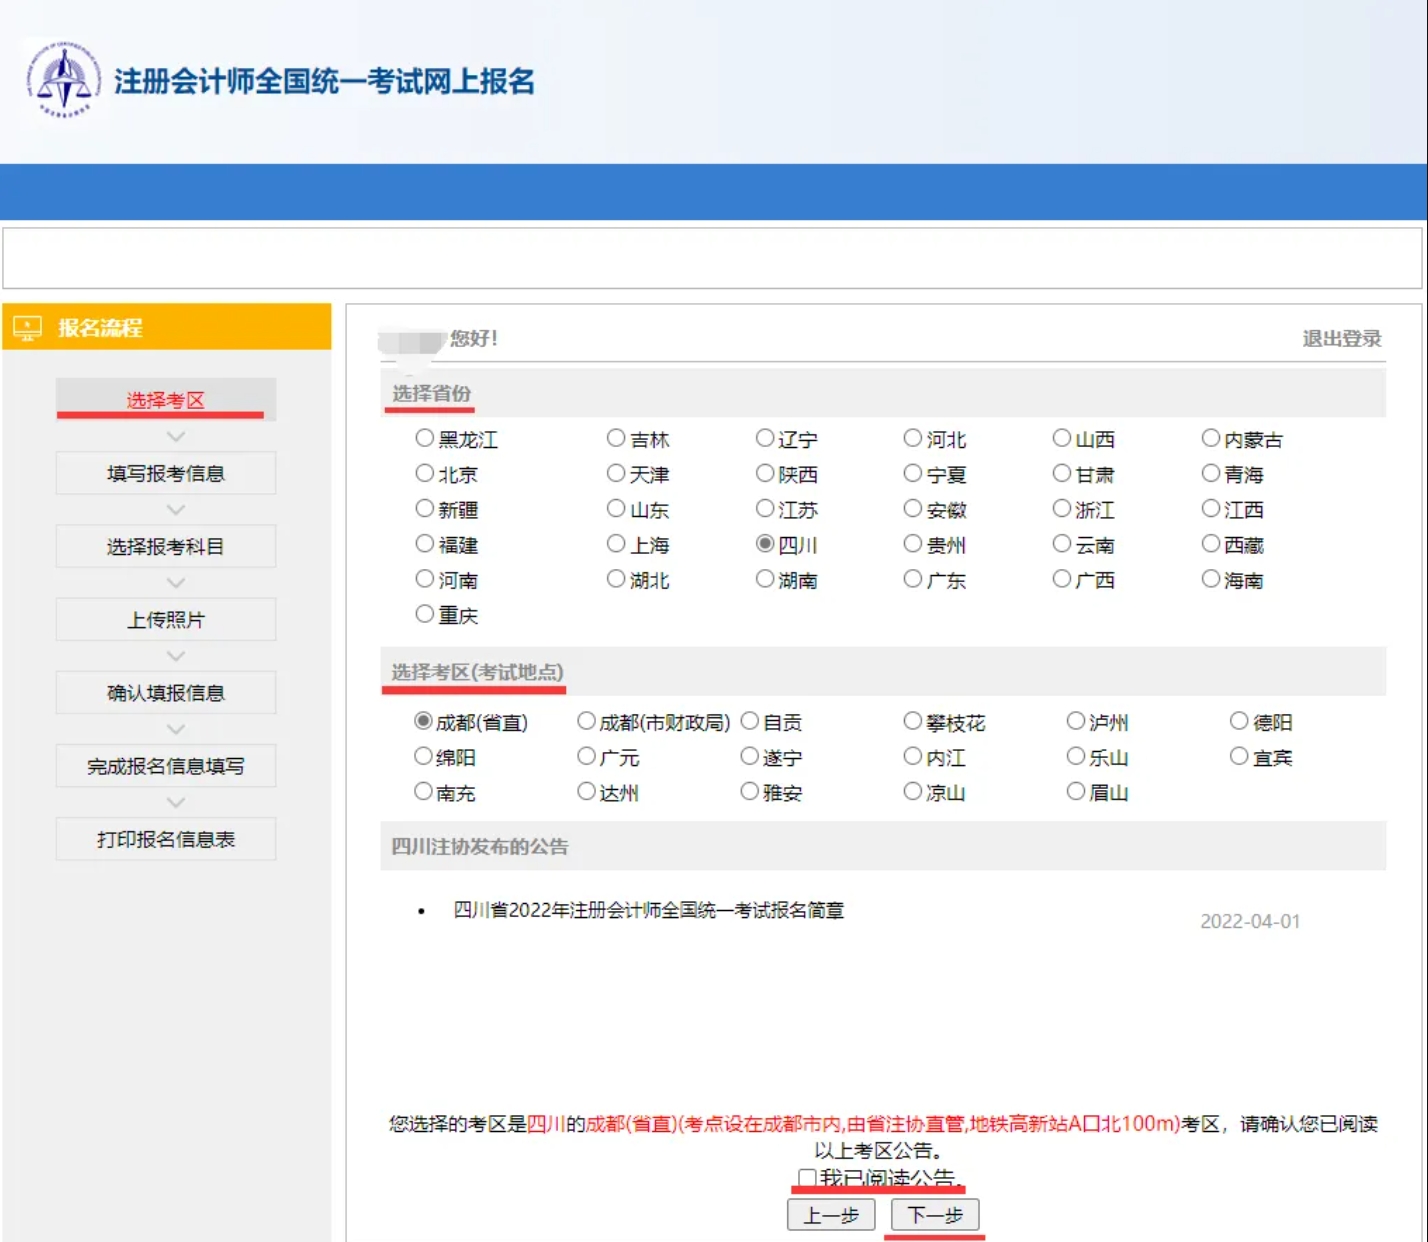Image resolution: width=1428 pixels, height=1242 pixels.
Task: Select 湖北 radio button
Action: pos(616,578)
